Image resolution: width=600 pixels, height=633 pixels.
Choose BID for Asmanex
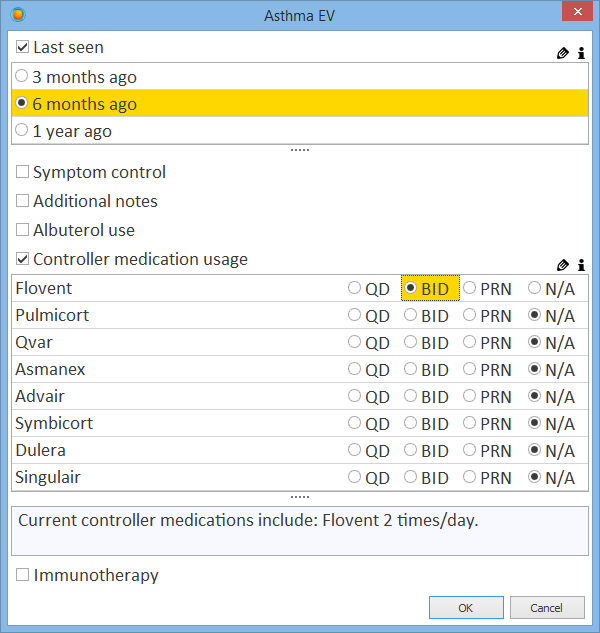pyautogui.click(x=410, y=369)
